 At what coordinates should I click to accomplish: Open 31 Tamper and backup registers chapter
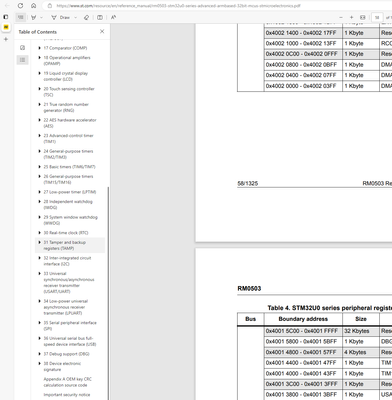65,245
